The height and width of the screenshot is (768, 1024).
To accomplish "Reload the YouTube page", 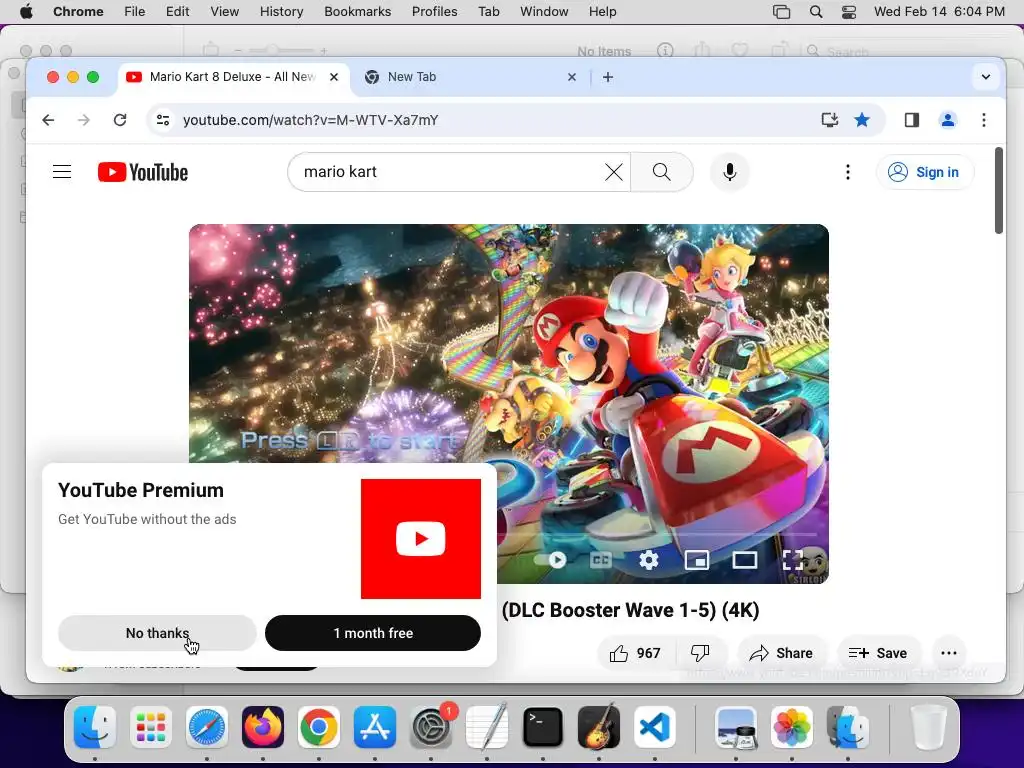I will [x=120, y=120].
